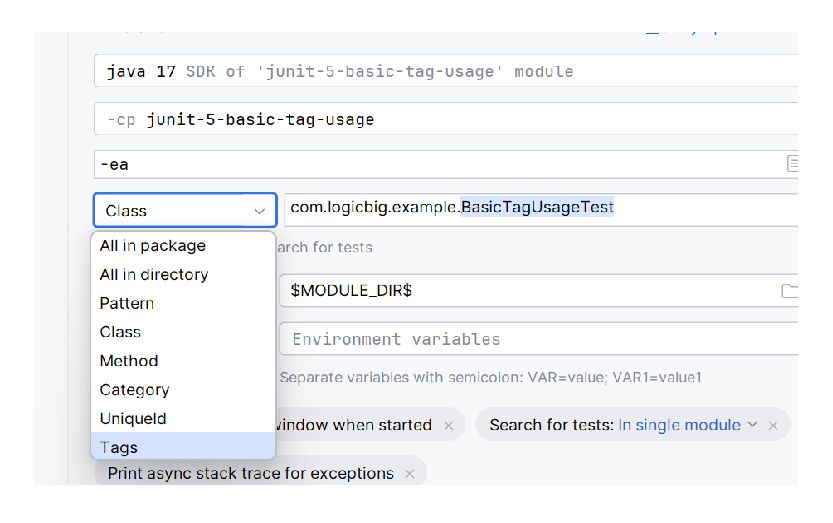
Task: Click the -cp junit-5-basic-tag-usage classpath field
Action: tap(440, 120)
